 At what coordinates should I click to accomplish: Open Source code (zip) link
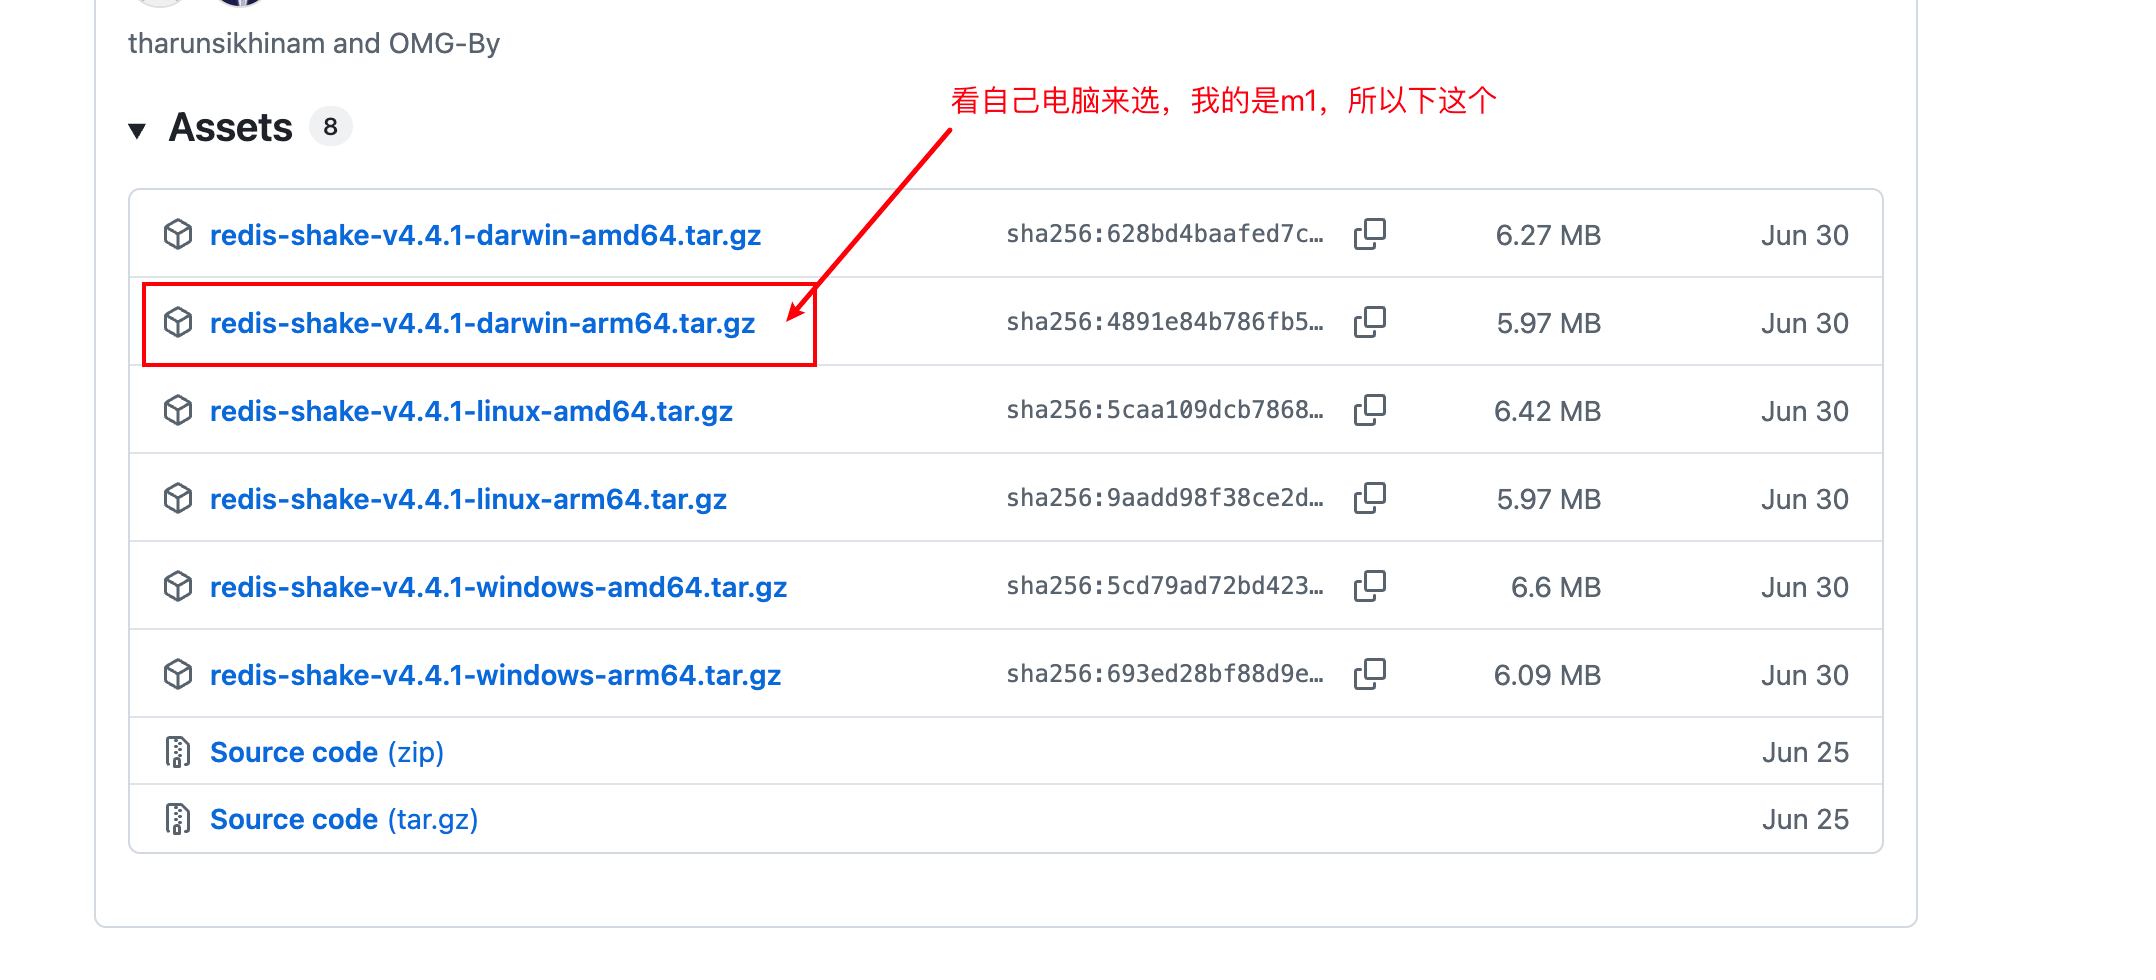tap(327, 752)
